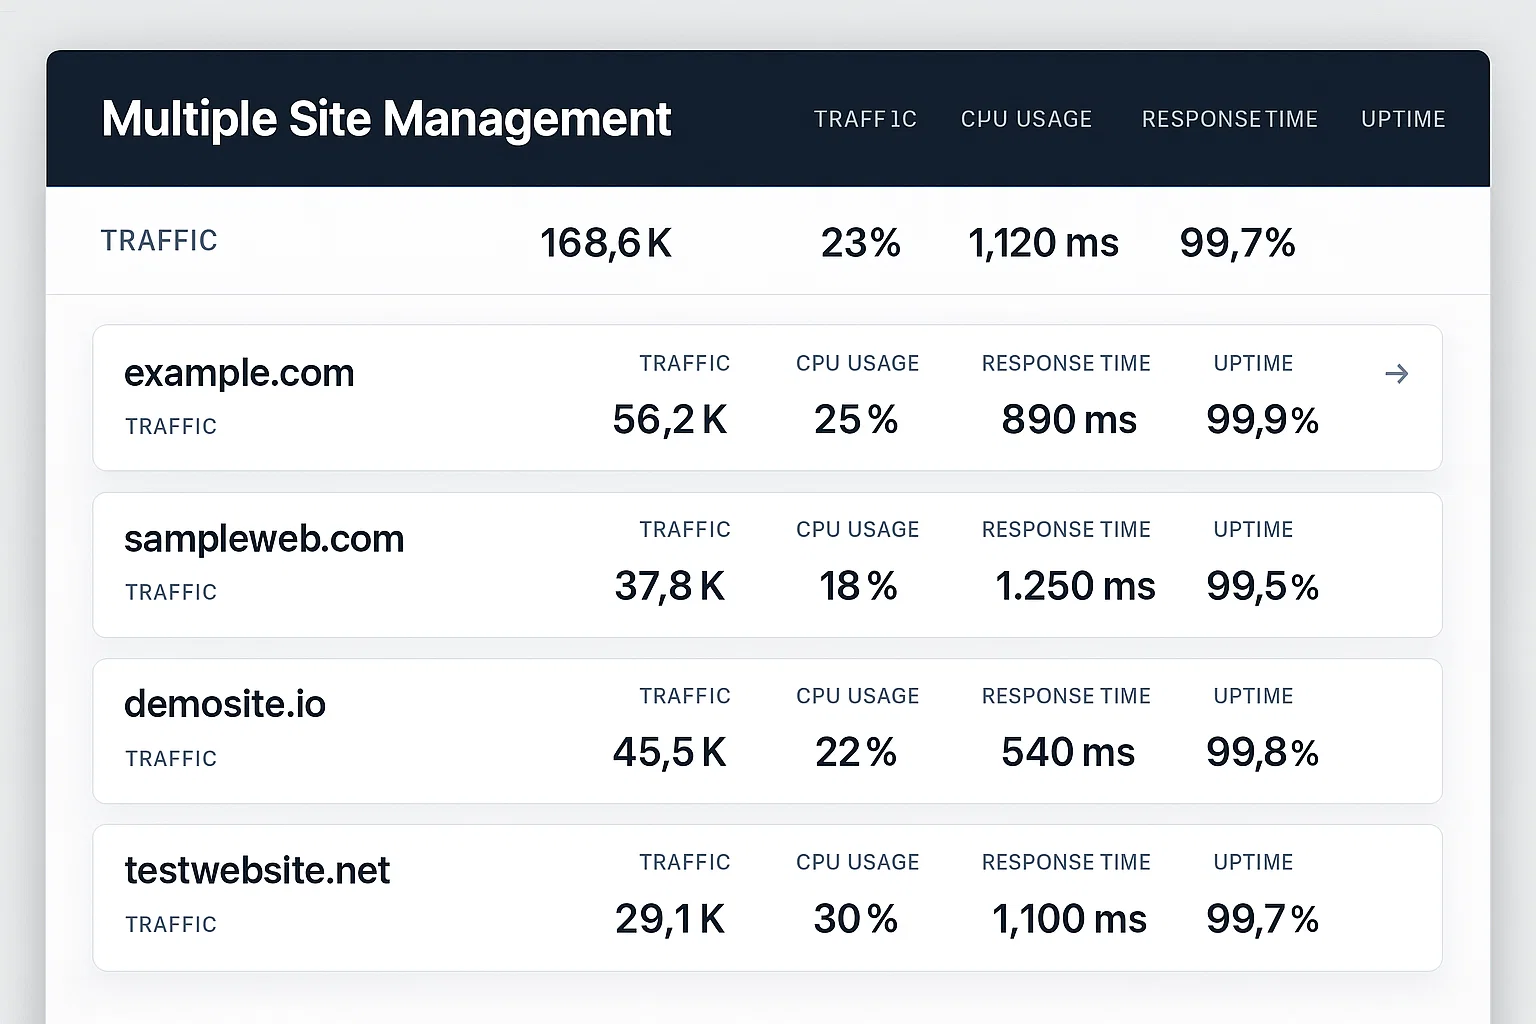Click overall uptime 99,7% in summary row
This screenshot has width=1536, height=1024.
pyautogui.click(x=1237, y=243)
